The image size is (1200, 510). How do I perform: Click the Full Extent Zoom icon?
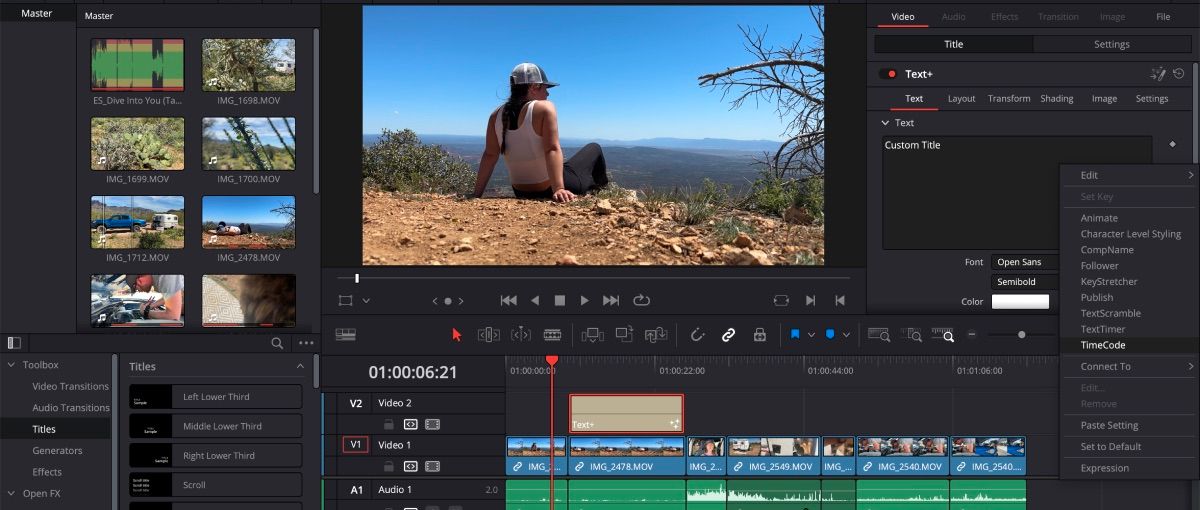pyautogui.click(x=878, y=335)
